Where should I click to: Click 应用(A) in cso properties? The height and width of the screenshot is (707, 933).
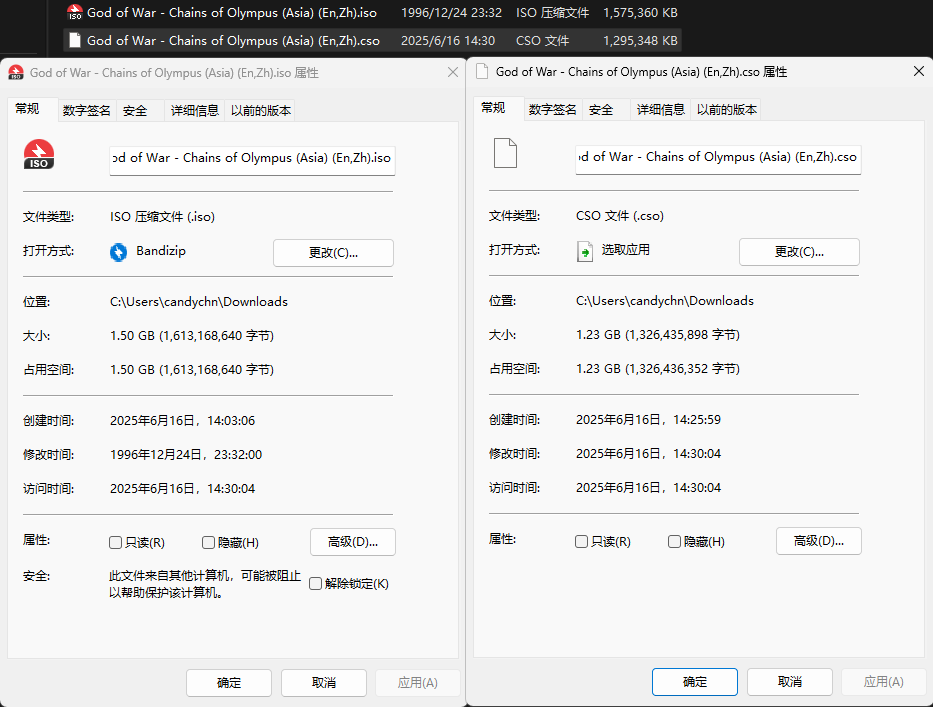coord(884,681)
